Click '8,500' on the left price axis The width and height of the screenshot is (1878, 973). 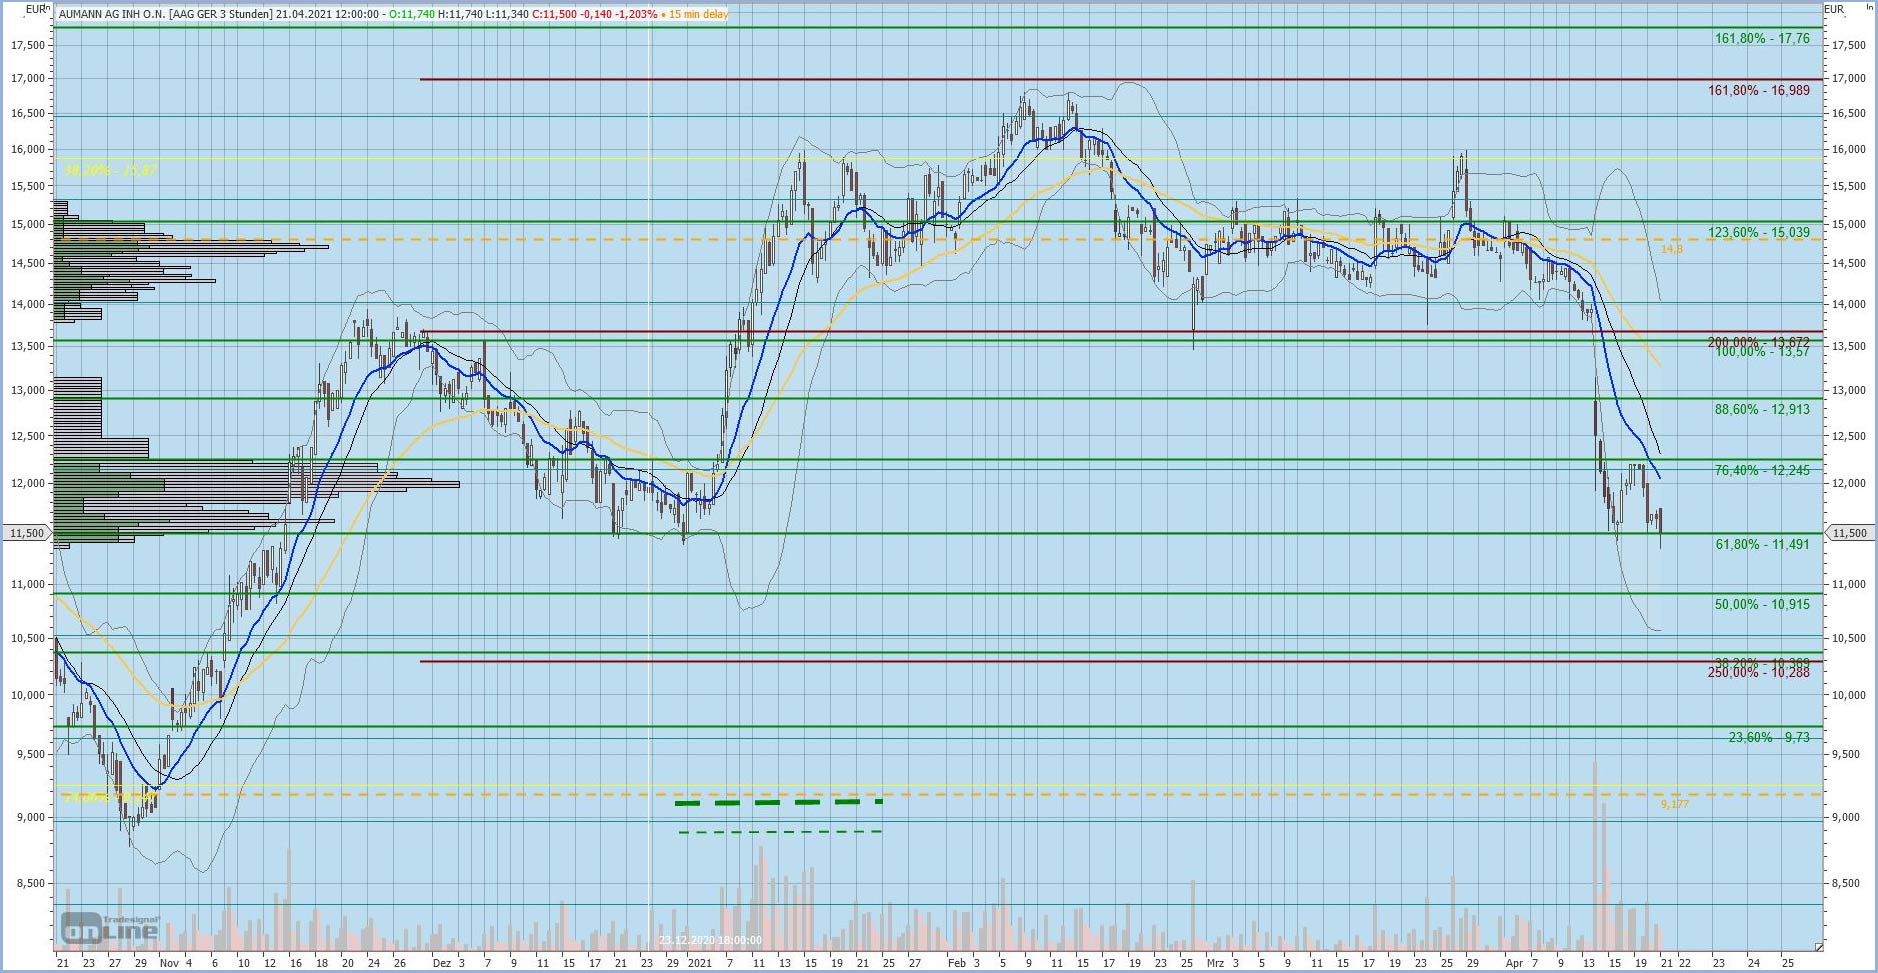click(x=30, y=884)
